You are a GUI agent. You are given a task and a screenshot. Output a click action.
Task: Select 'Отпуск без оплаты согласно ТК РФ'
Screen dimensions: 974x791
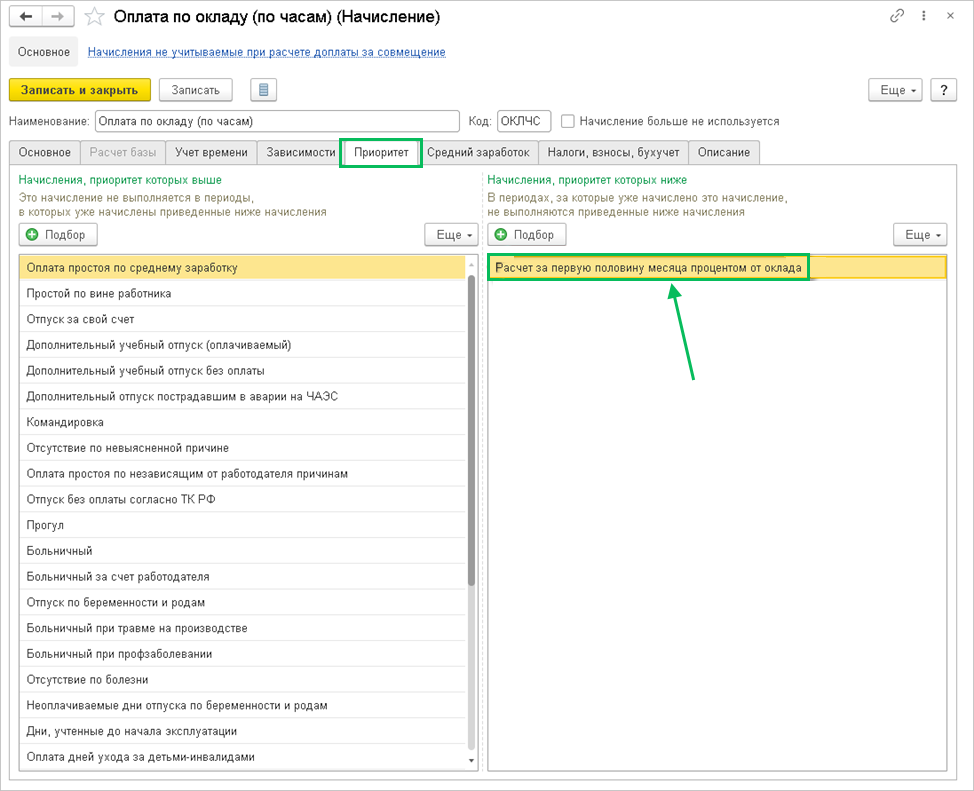[243, 500]
